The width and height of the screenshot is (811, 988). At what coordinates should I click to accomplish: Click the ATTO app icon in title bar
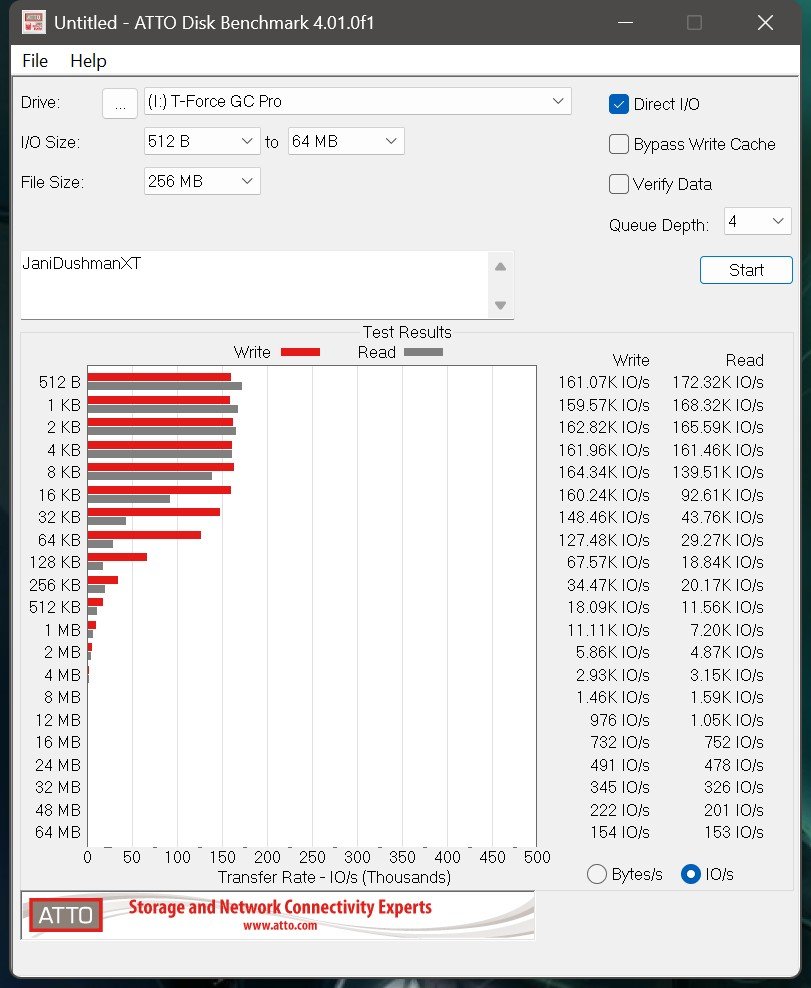pyautogui.click(x=33, y=23)
